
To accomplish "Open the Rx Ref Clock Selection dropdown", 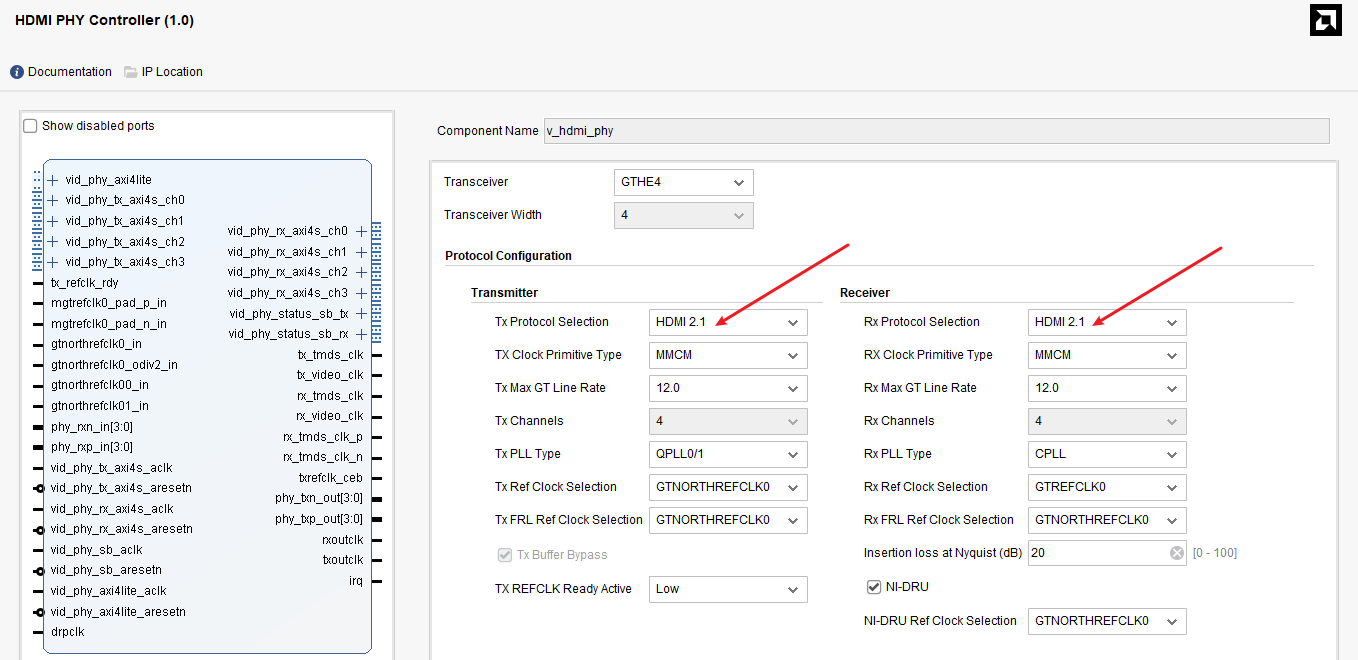I will point(1107,487).
